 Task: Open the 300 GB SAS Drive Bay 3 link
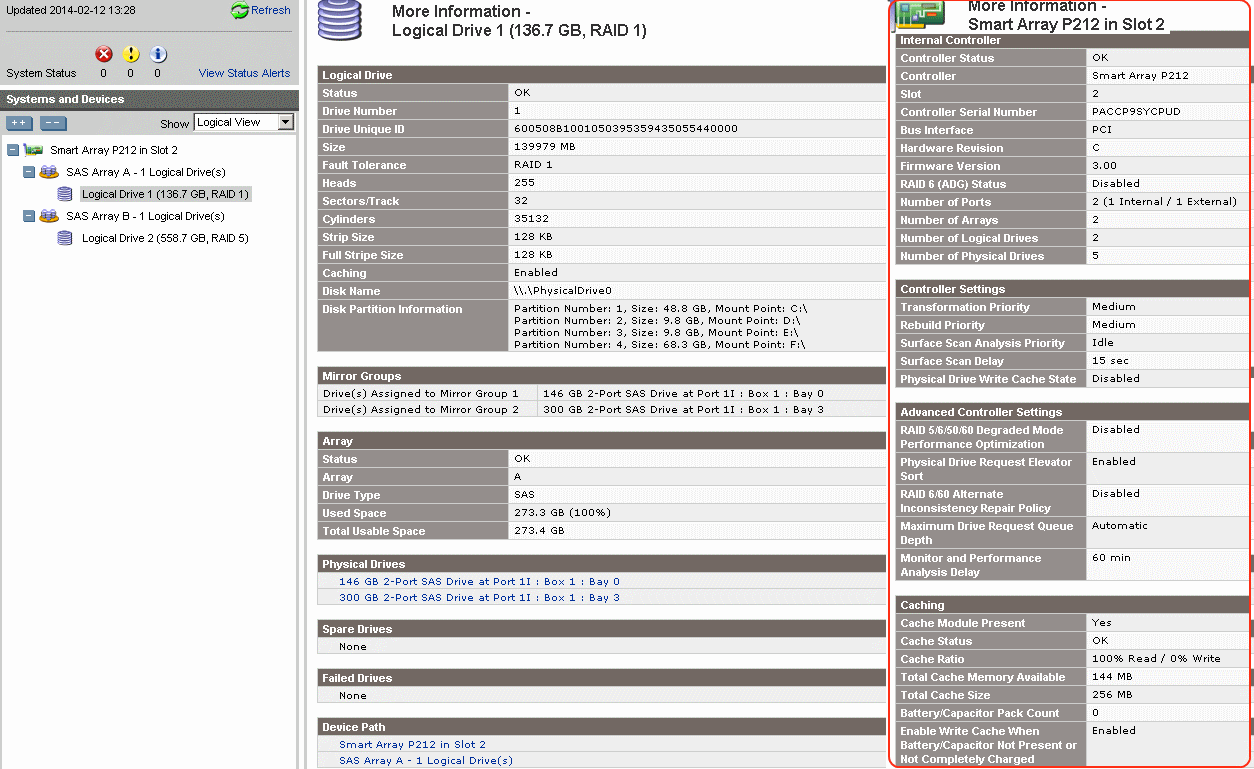(479, 597)
